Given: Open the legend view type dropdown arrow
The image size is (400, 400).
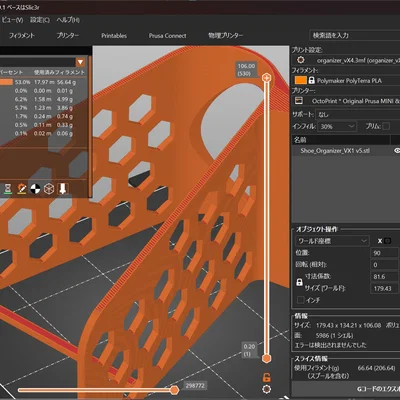Looking at the screenshot, I should 80,62.
